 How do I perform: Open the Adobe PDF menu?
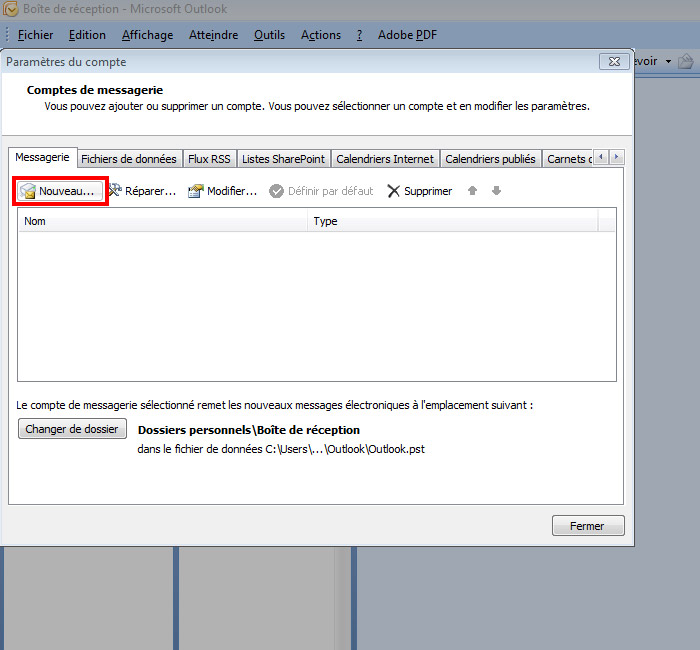tap(407, 35)
